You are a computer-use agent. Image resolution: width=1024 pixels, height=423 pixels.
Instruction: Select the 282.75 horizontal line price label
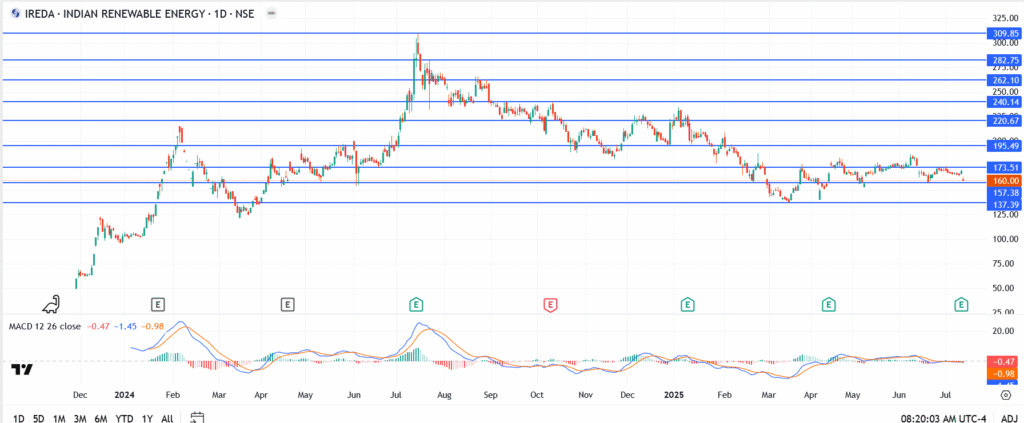(1004, 60)
